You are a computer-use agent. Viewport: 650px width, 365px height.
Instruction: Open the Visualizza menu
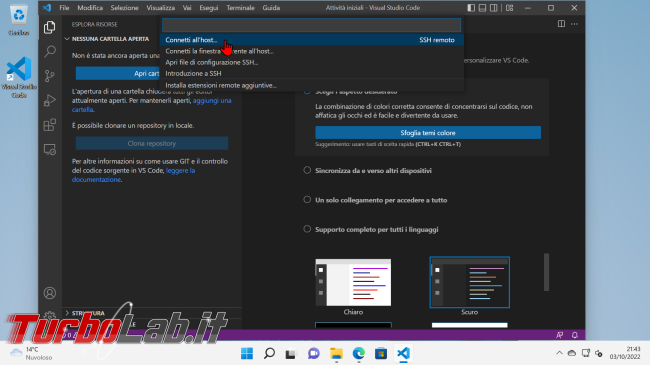[160, 8]
